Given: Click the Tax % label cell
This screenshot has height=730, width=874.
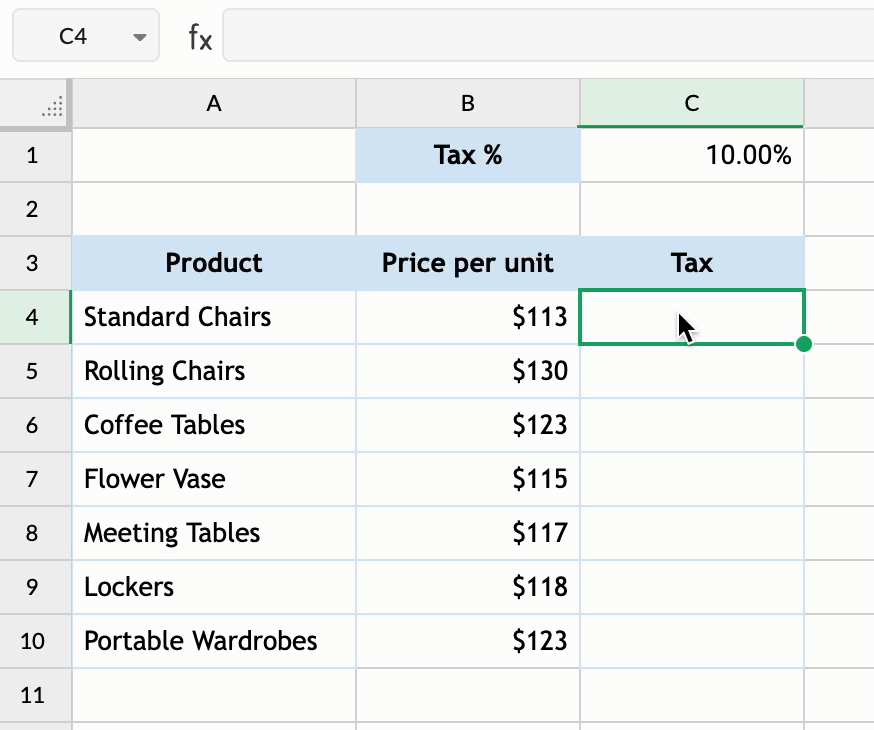Looking at the screenshot, I should click(x=467, y=156).
